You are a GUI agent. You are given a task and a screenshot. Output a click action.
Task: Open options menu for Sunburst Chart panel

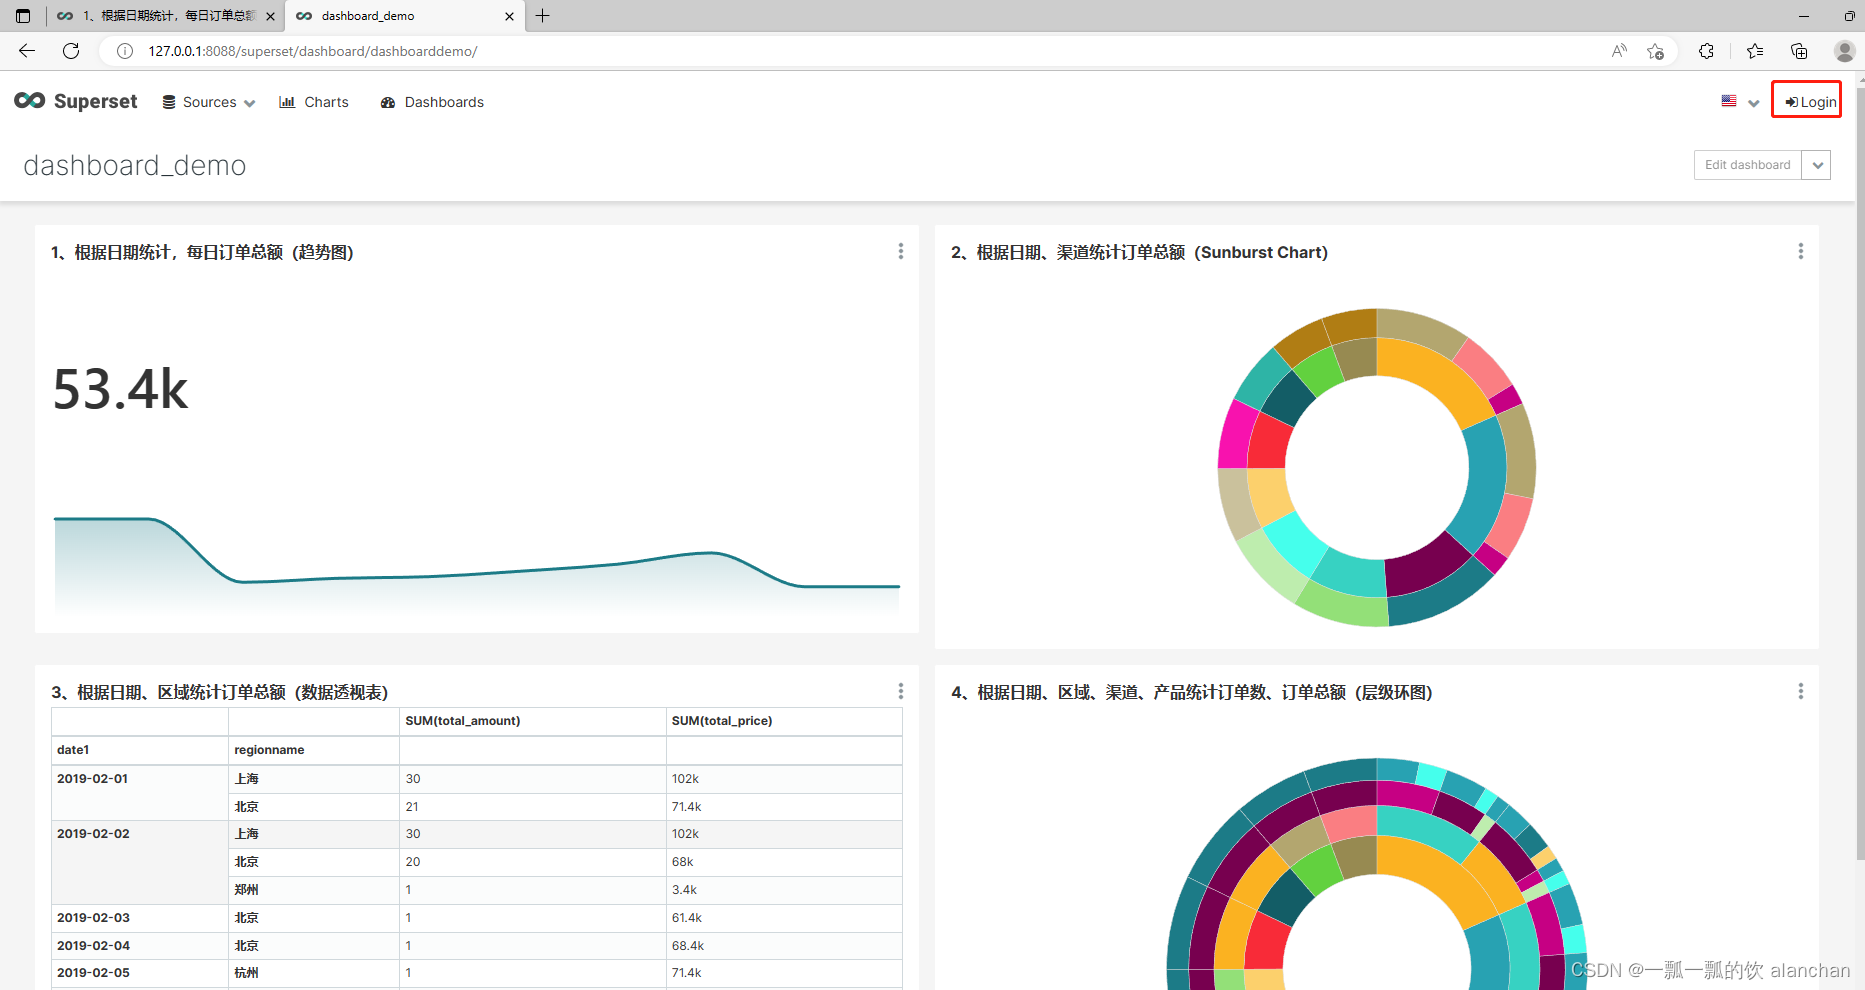[x=1801, y=251]
